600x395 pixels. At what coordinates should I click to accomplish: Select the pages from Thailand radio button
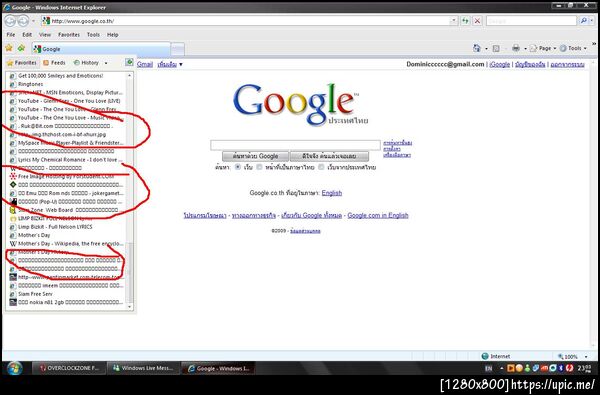click(x=321, y=167)
